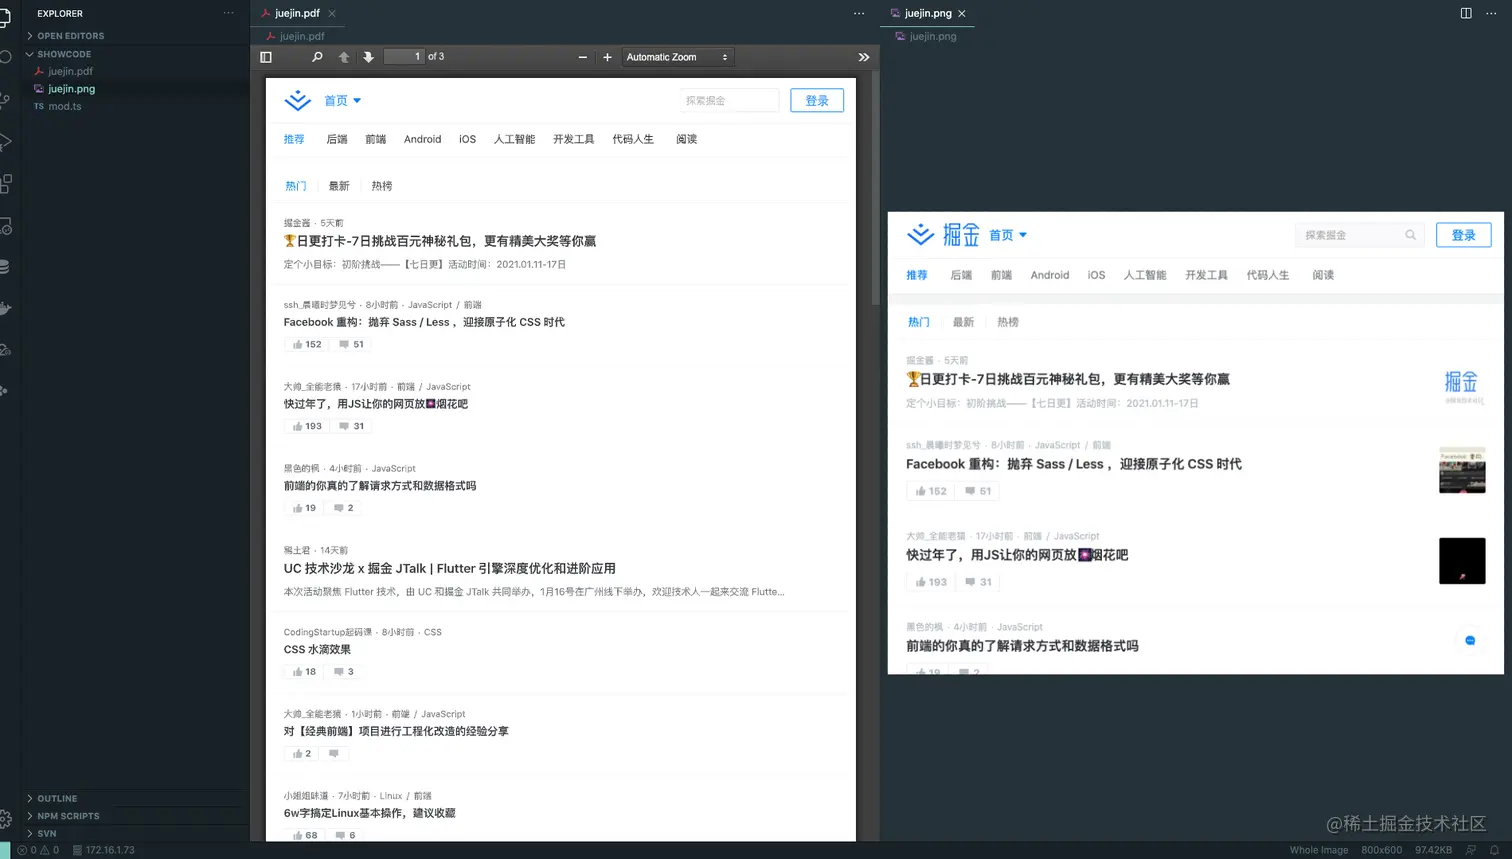Open CSS 水滴效果 article link
The height and width of the screenshot is (859, 1512).
(317, 649)
